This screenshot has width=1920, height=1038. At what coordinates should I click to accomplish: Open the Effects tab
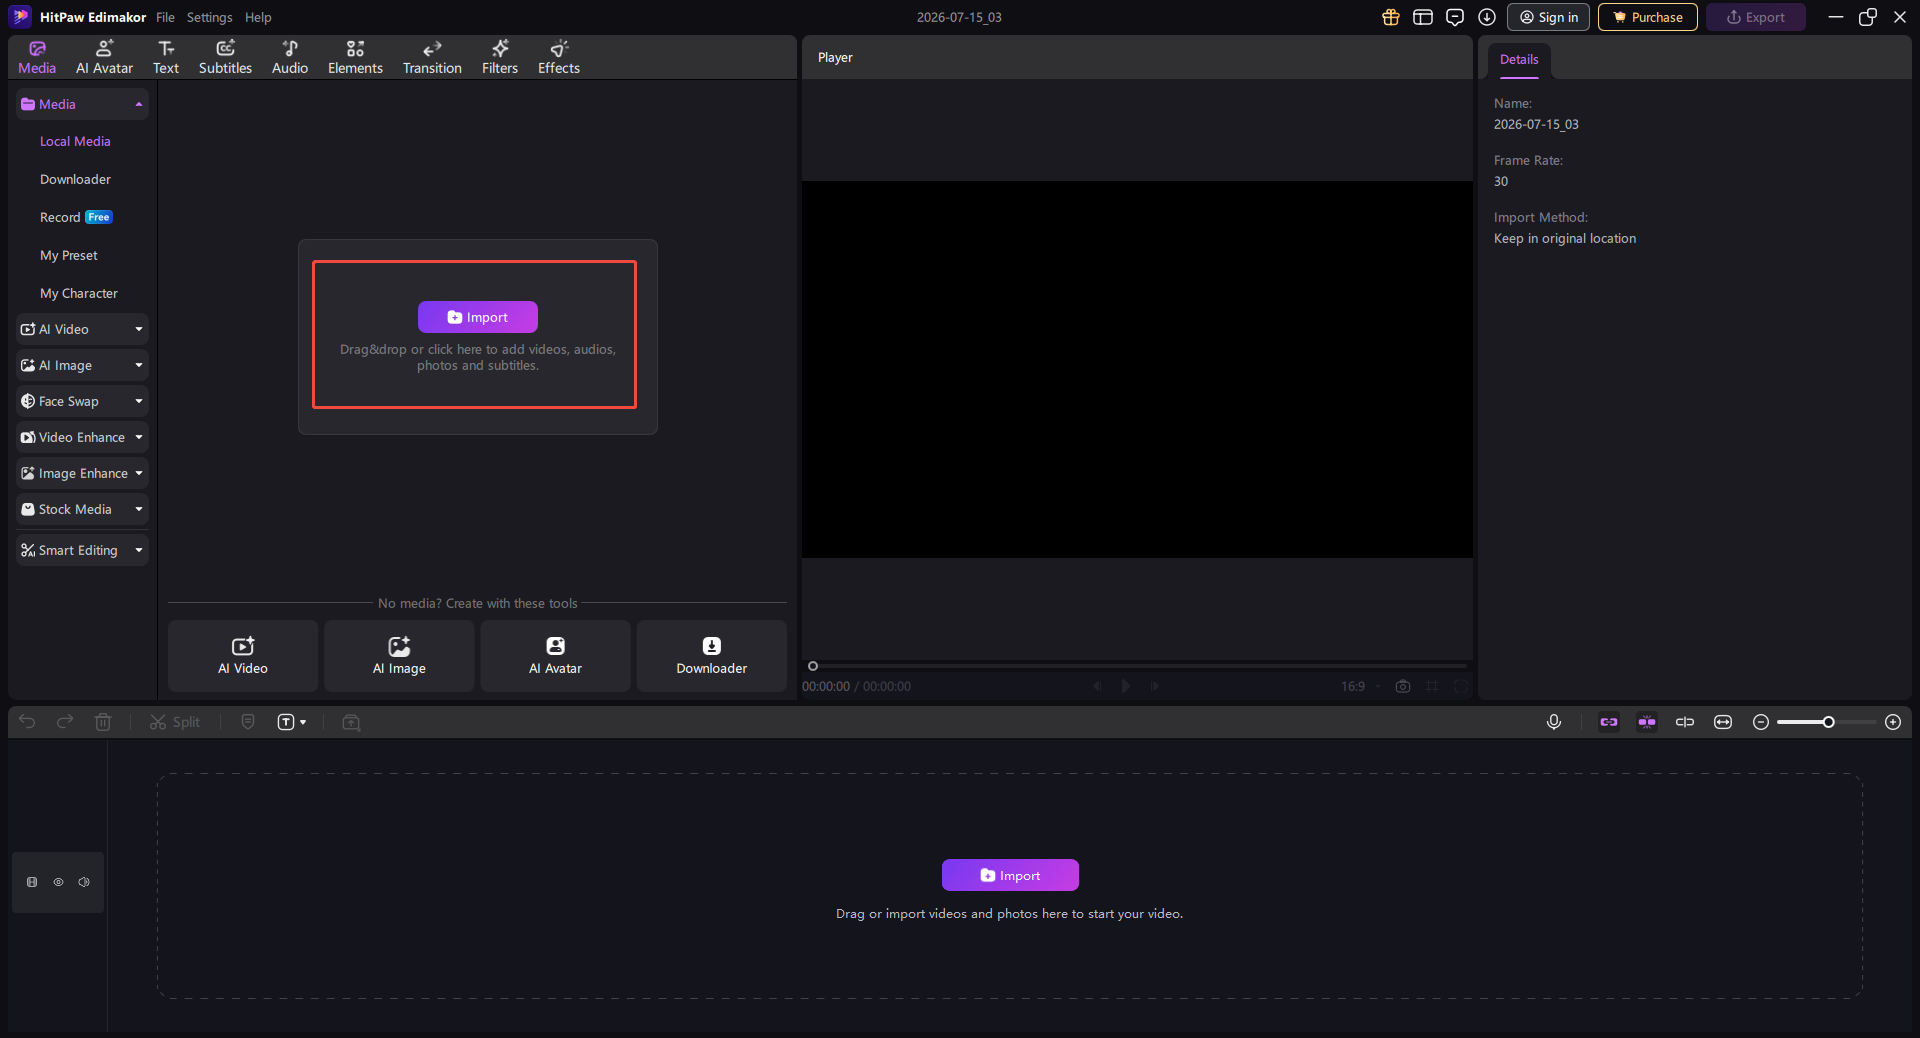click(559, 57)
